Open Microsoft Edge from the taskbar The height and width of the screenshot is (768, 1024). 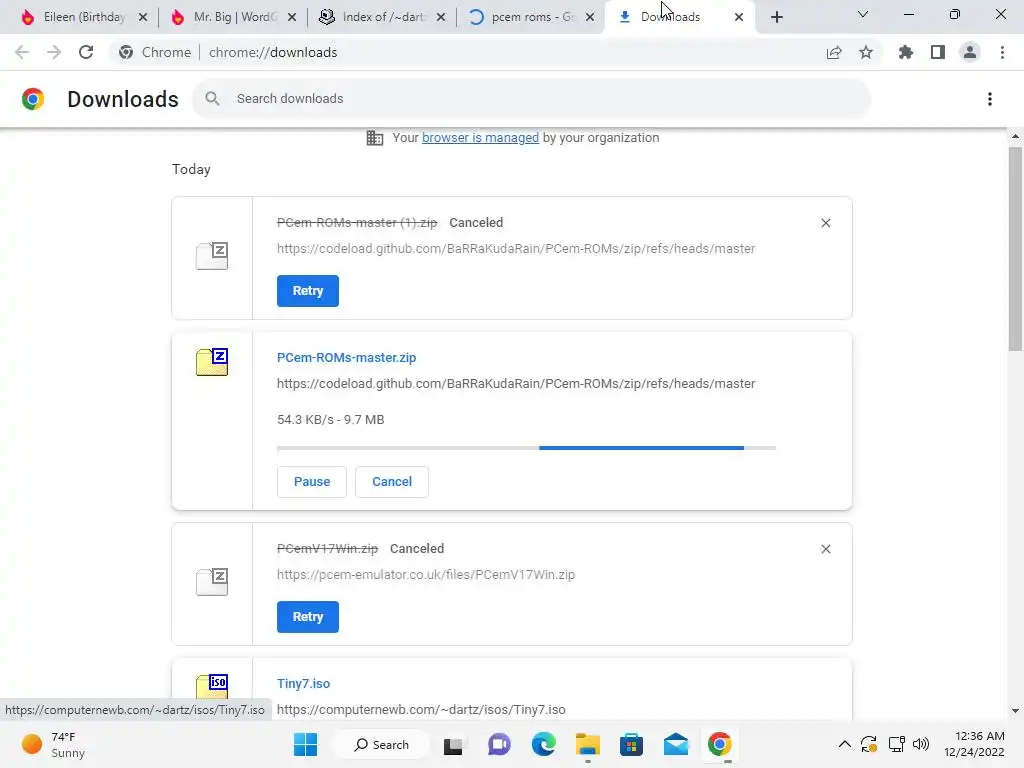click(543, 744)
